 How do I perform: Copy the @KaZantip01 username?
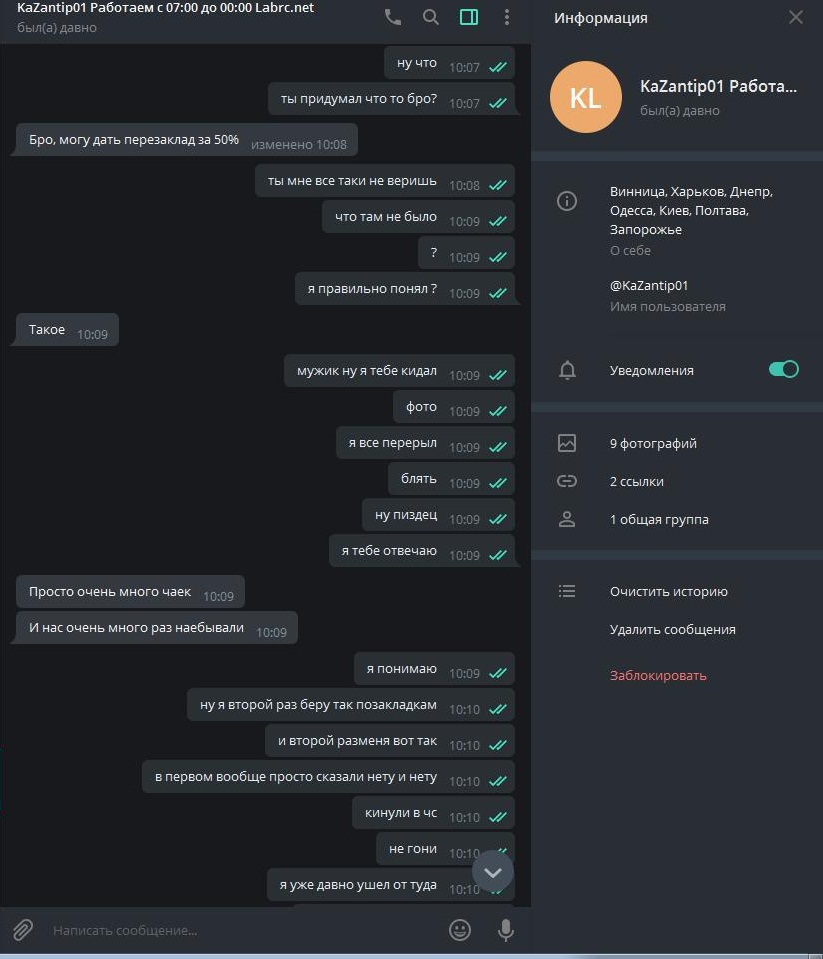click(x=649, y=286)
